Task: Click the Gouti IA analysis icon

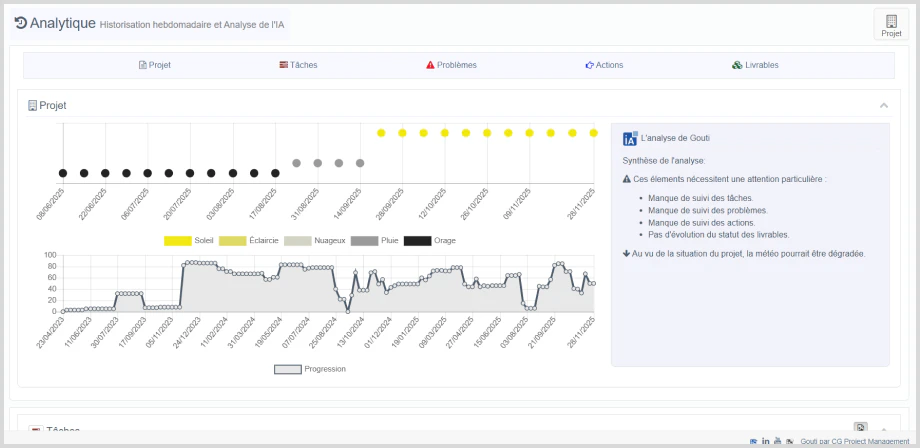Action: (x=630, y=138)
